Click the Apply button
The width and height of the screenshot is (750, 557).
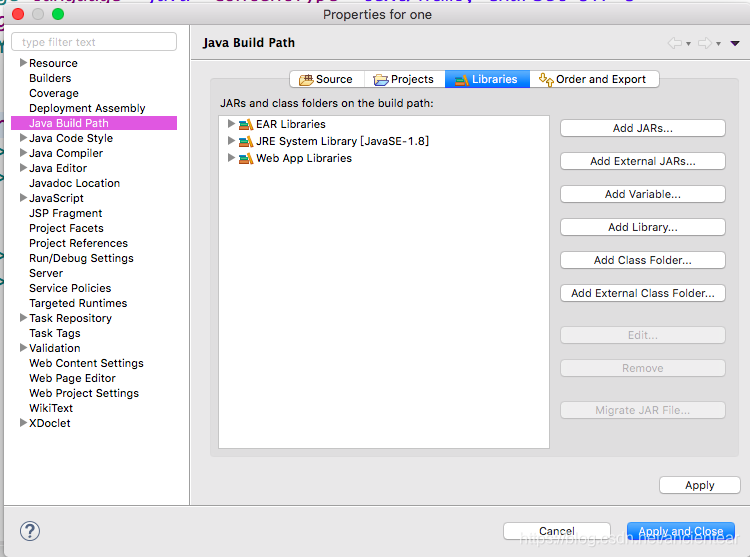pos(699,485)
